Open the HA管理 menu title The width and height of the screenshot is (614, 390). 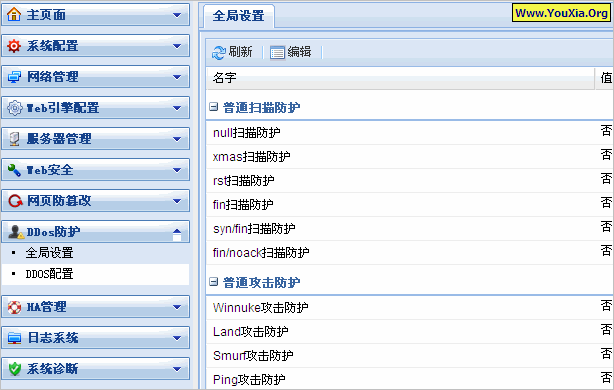pos(46,307)
